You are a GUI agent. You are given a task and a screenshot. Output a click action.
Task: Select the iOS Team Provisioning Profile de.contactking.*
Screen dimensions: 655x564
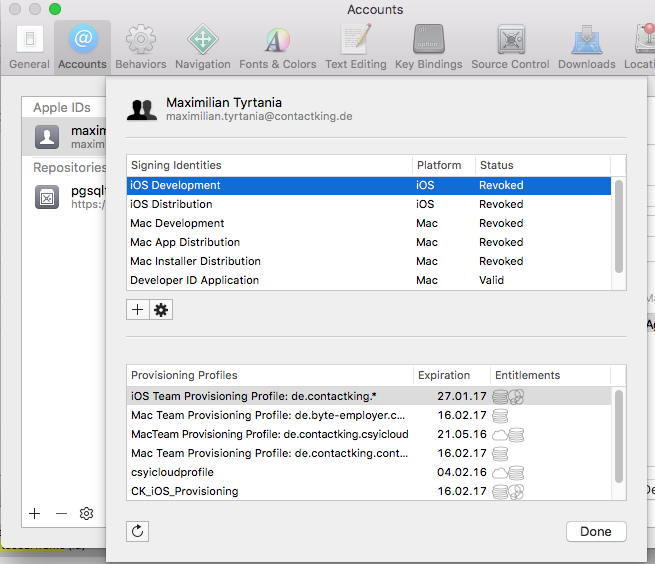369,396
